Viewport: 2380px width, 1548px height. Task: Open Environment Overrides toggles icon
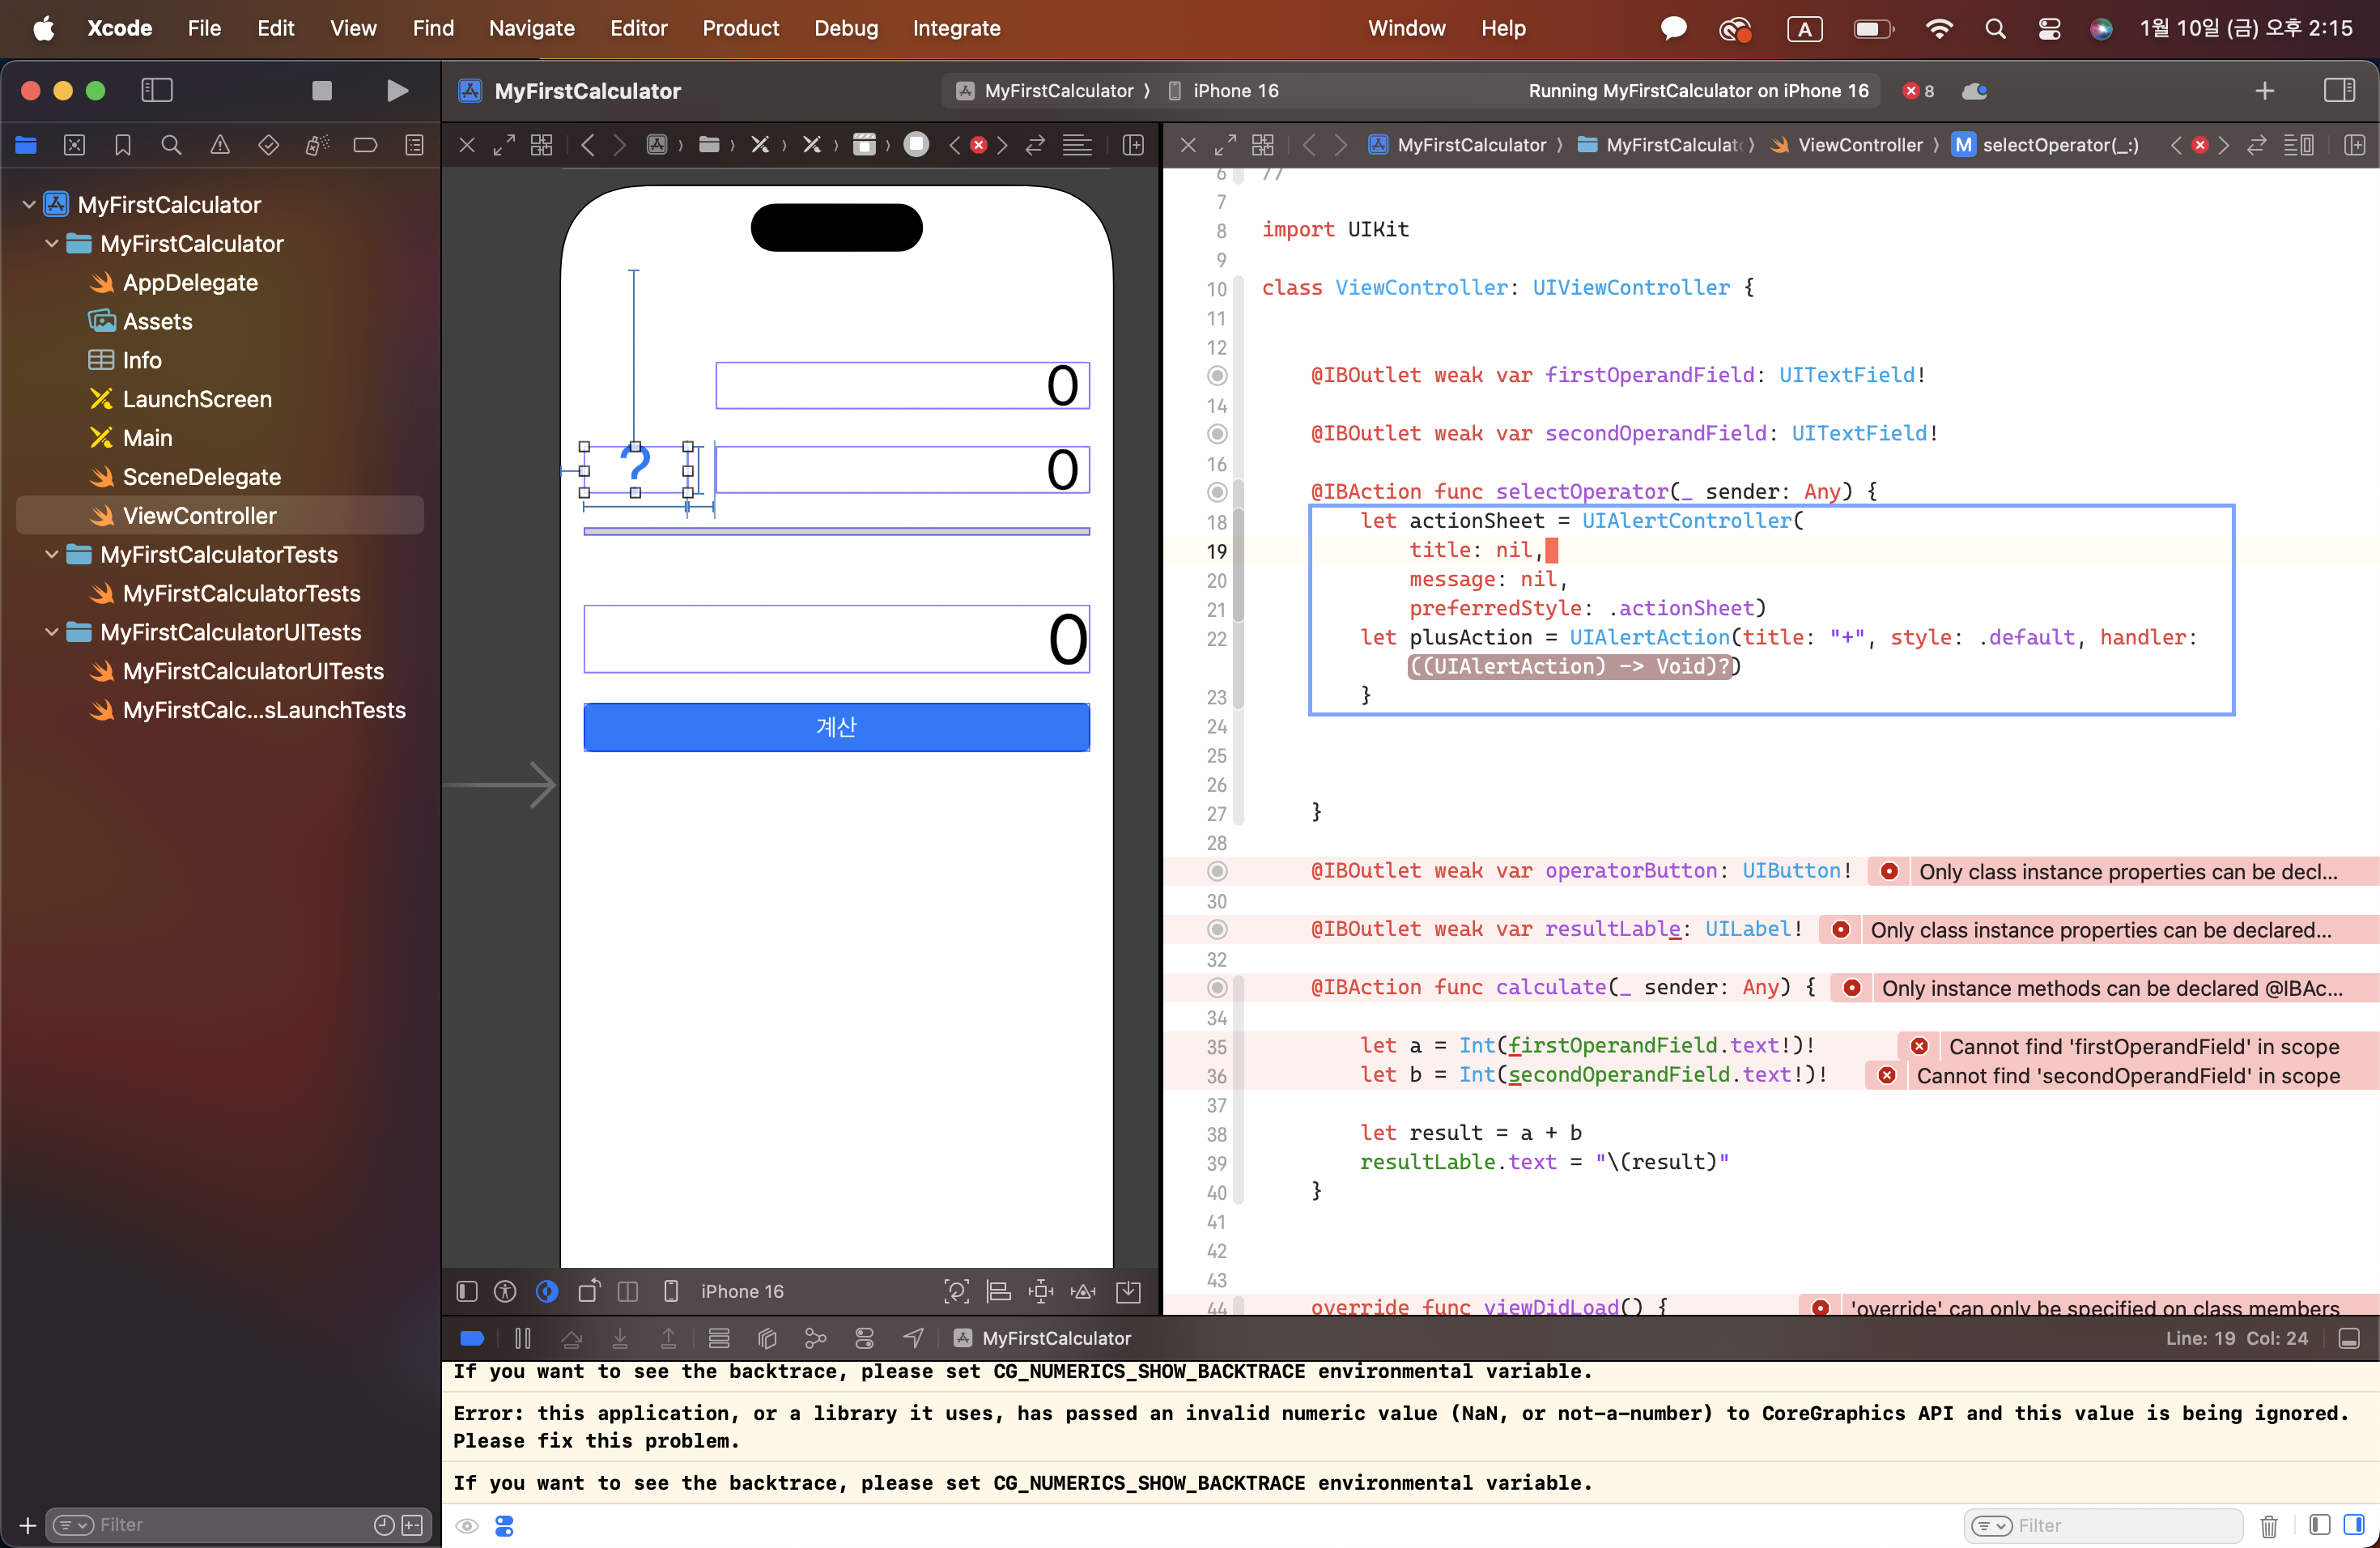(x=864, y=1338)
